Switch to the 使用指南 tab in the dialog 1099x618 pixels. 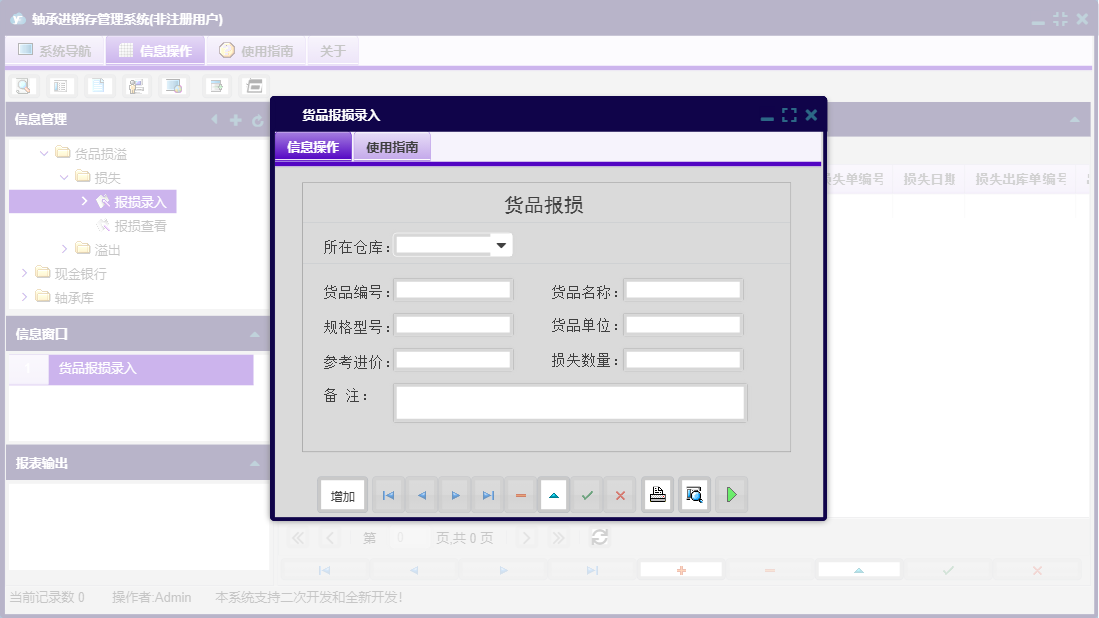[x=392, y=145]
